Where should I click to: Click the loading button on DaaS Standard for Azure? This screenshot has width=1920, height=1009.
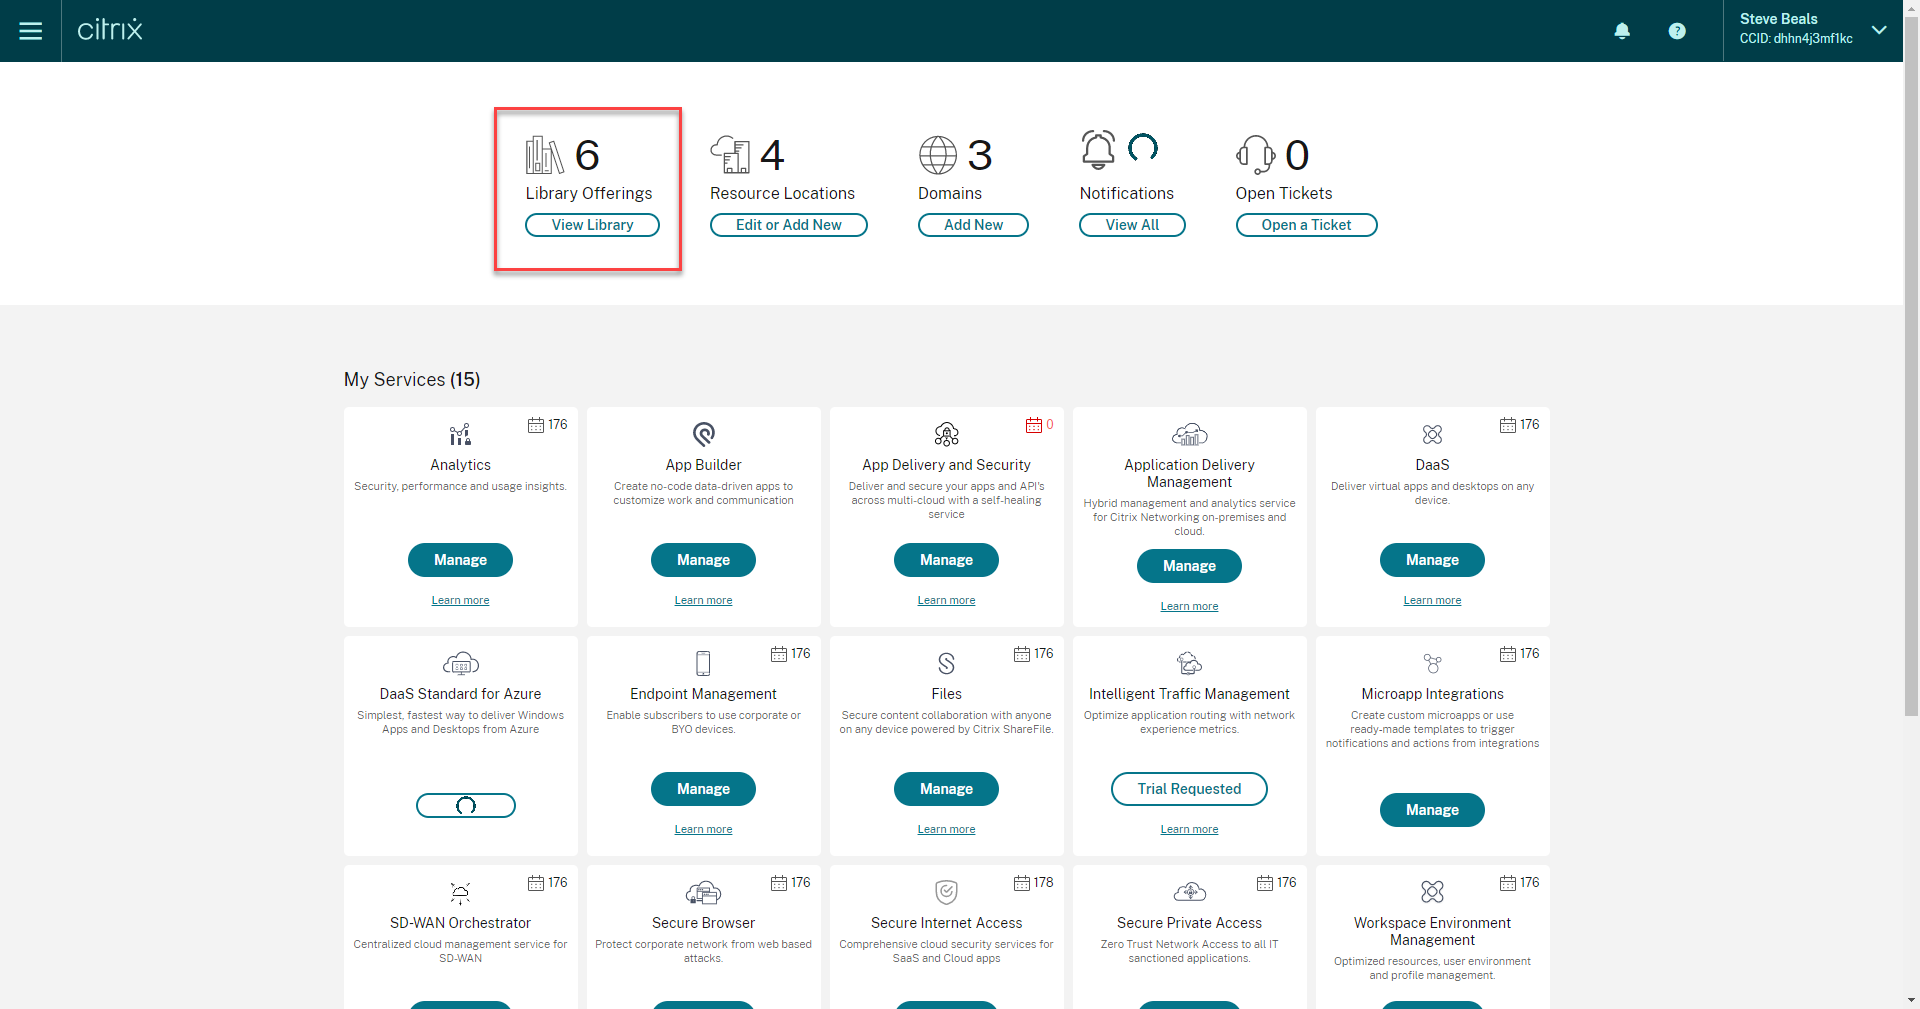(x=466, y=806)
